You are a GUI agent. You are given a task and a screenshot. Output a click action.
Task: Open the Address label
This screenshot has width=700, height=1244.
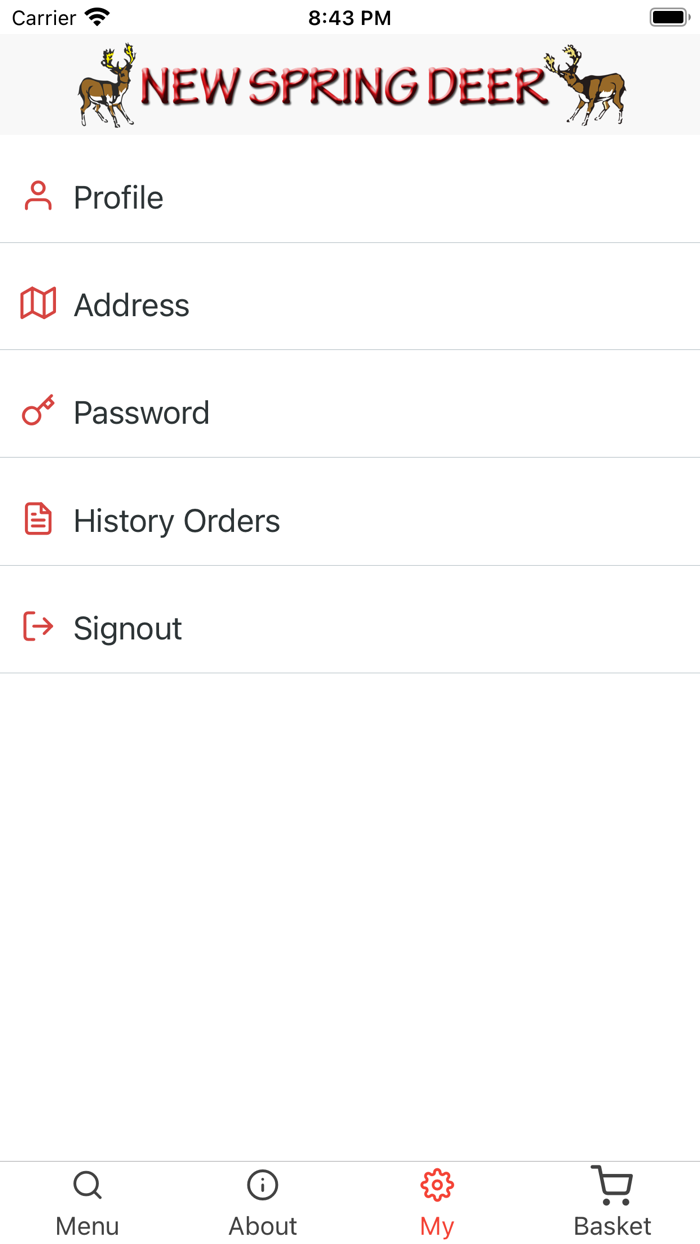[131, 305]
